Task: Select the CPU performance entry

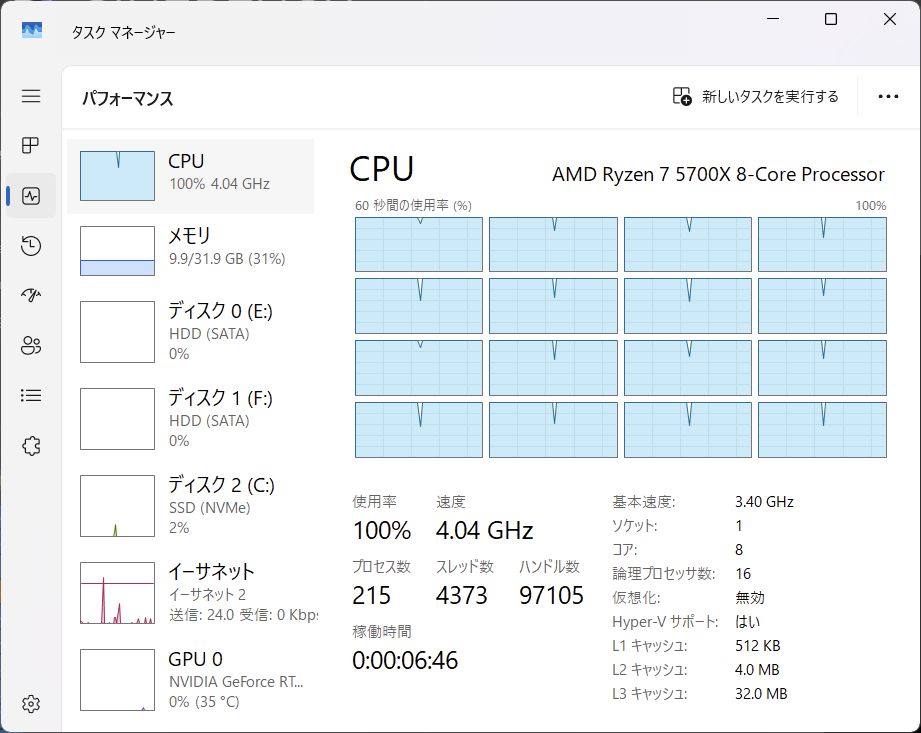Action: (191, 176)
